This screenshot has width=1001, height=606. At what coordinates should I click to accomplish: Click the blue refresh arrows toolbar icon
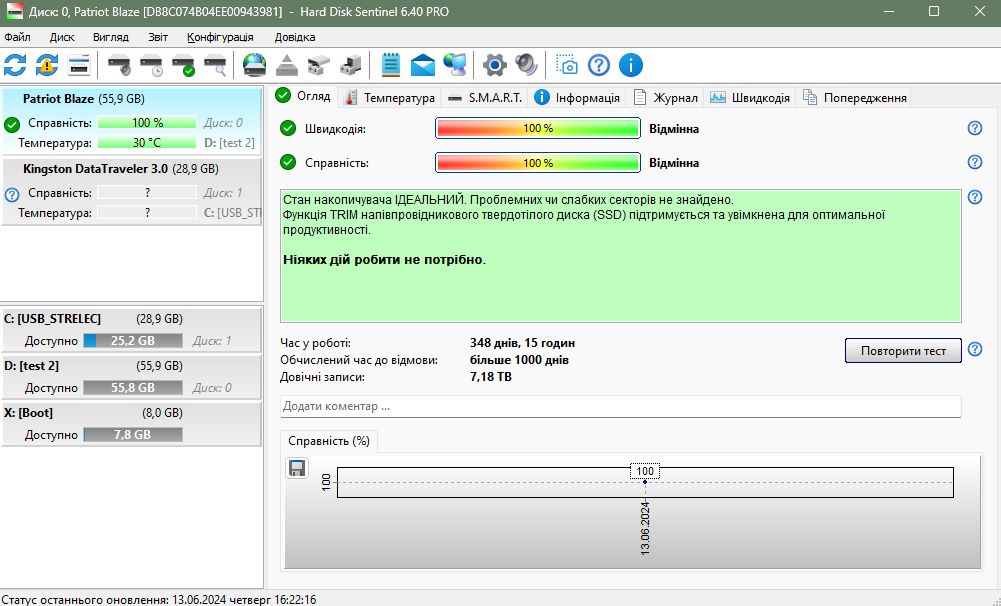tap(15, 65)
